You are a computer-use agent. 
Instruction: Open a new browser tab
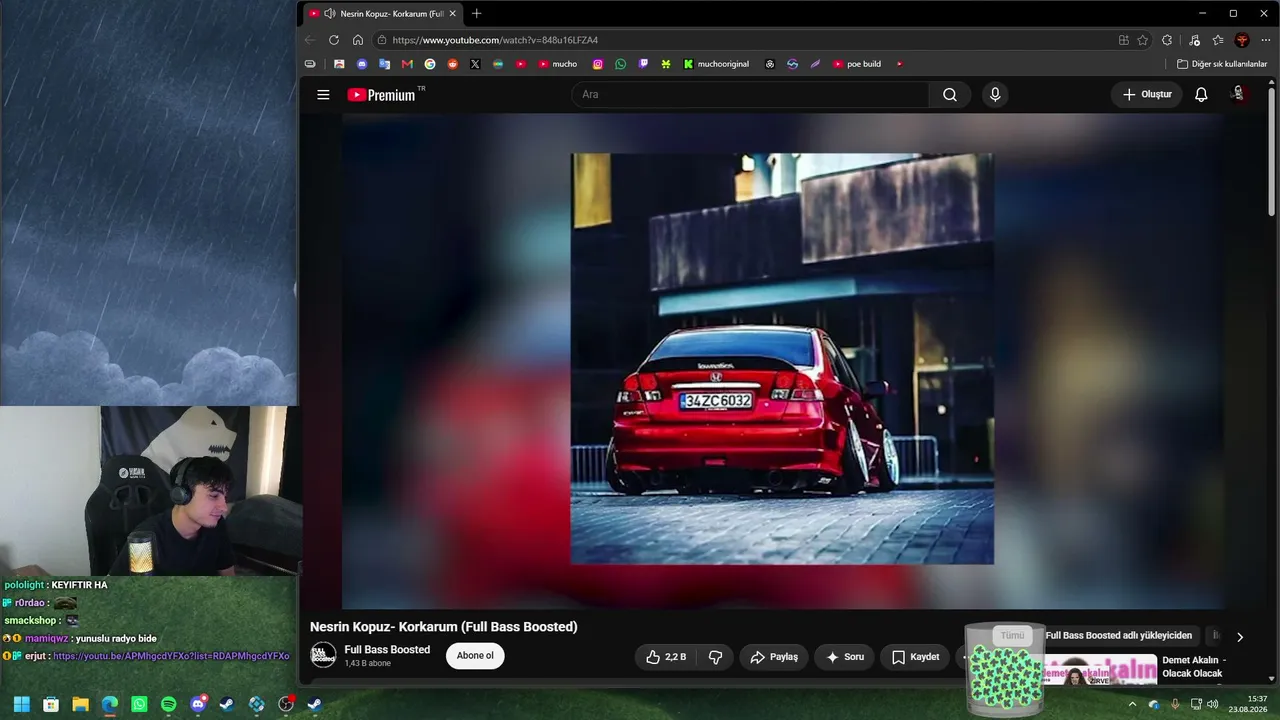pyautogui.click(x=476, y=14)
